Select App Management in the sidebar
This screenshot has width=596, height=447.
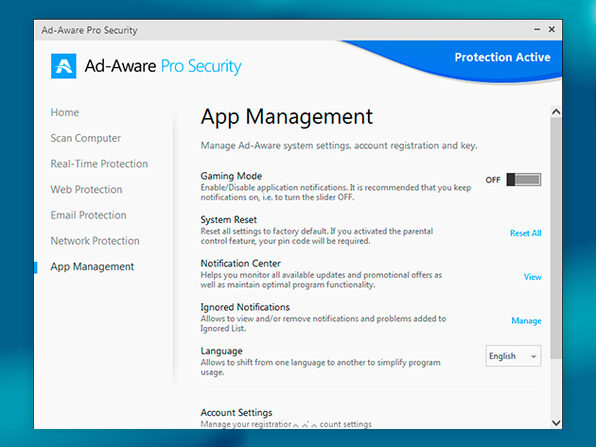(x=92, y=266)
